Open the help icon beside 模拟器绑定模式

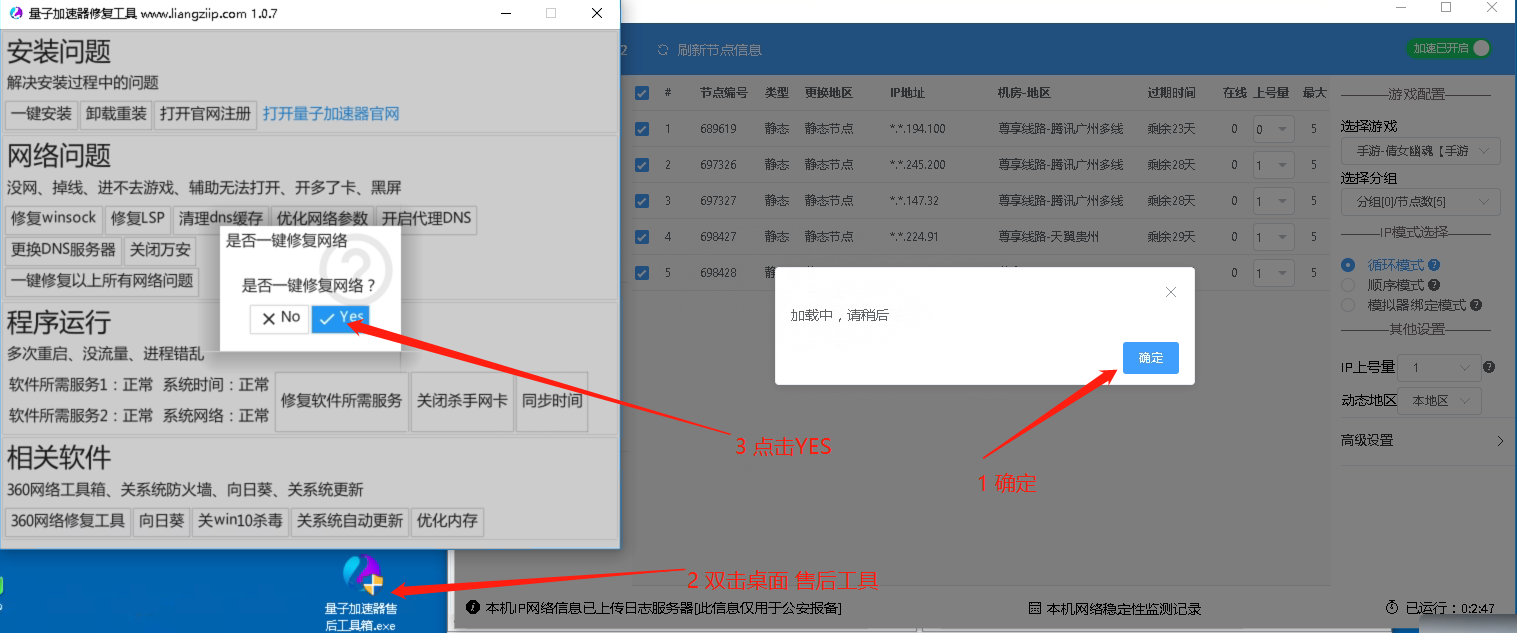[x=1476, y=305]
